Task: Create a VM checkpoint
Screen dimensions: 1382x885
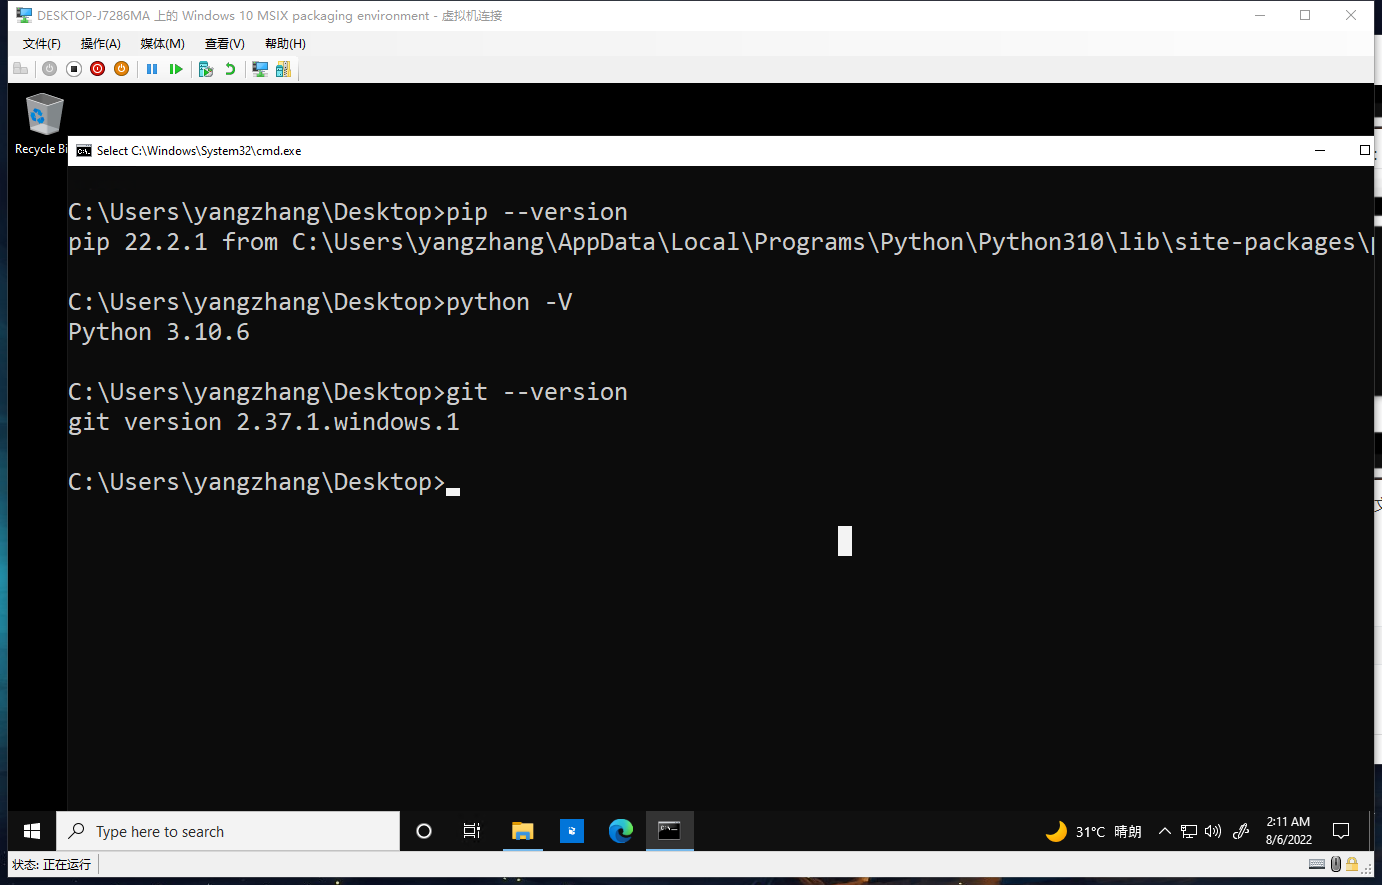Action: pyautogui.click(x=206, y=69)
